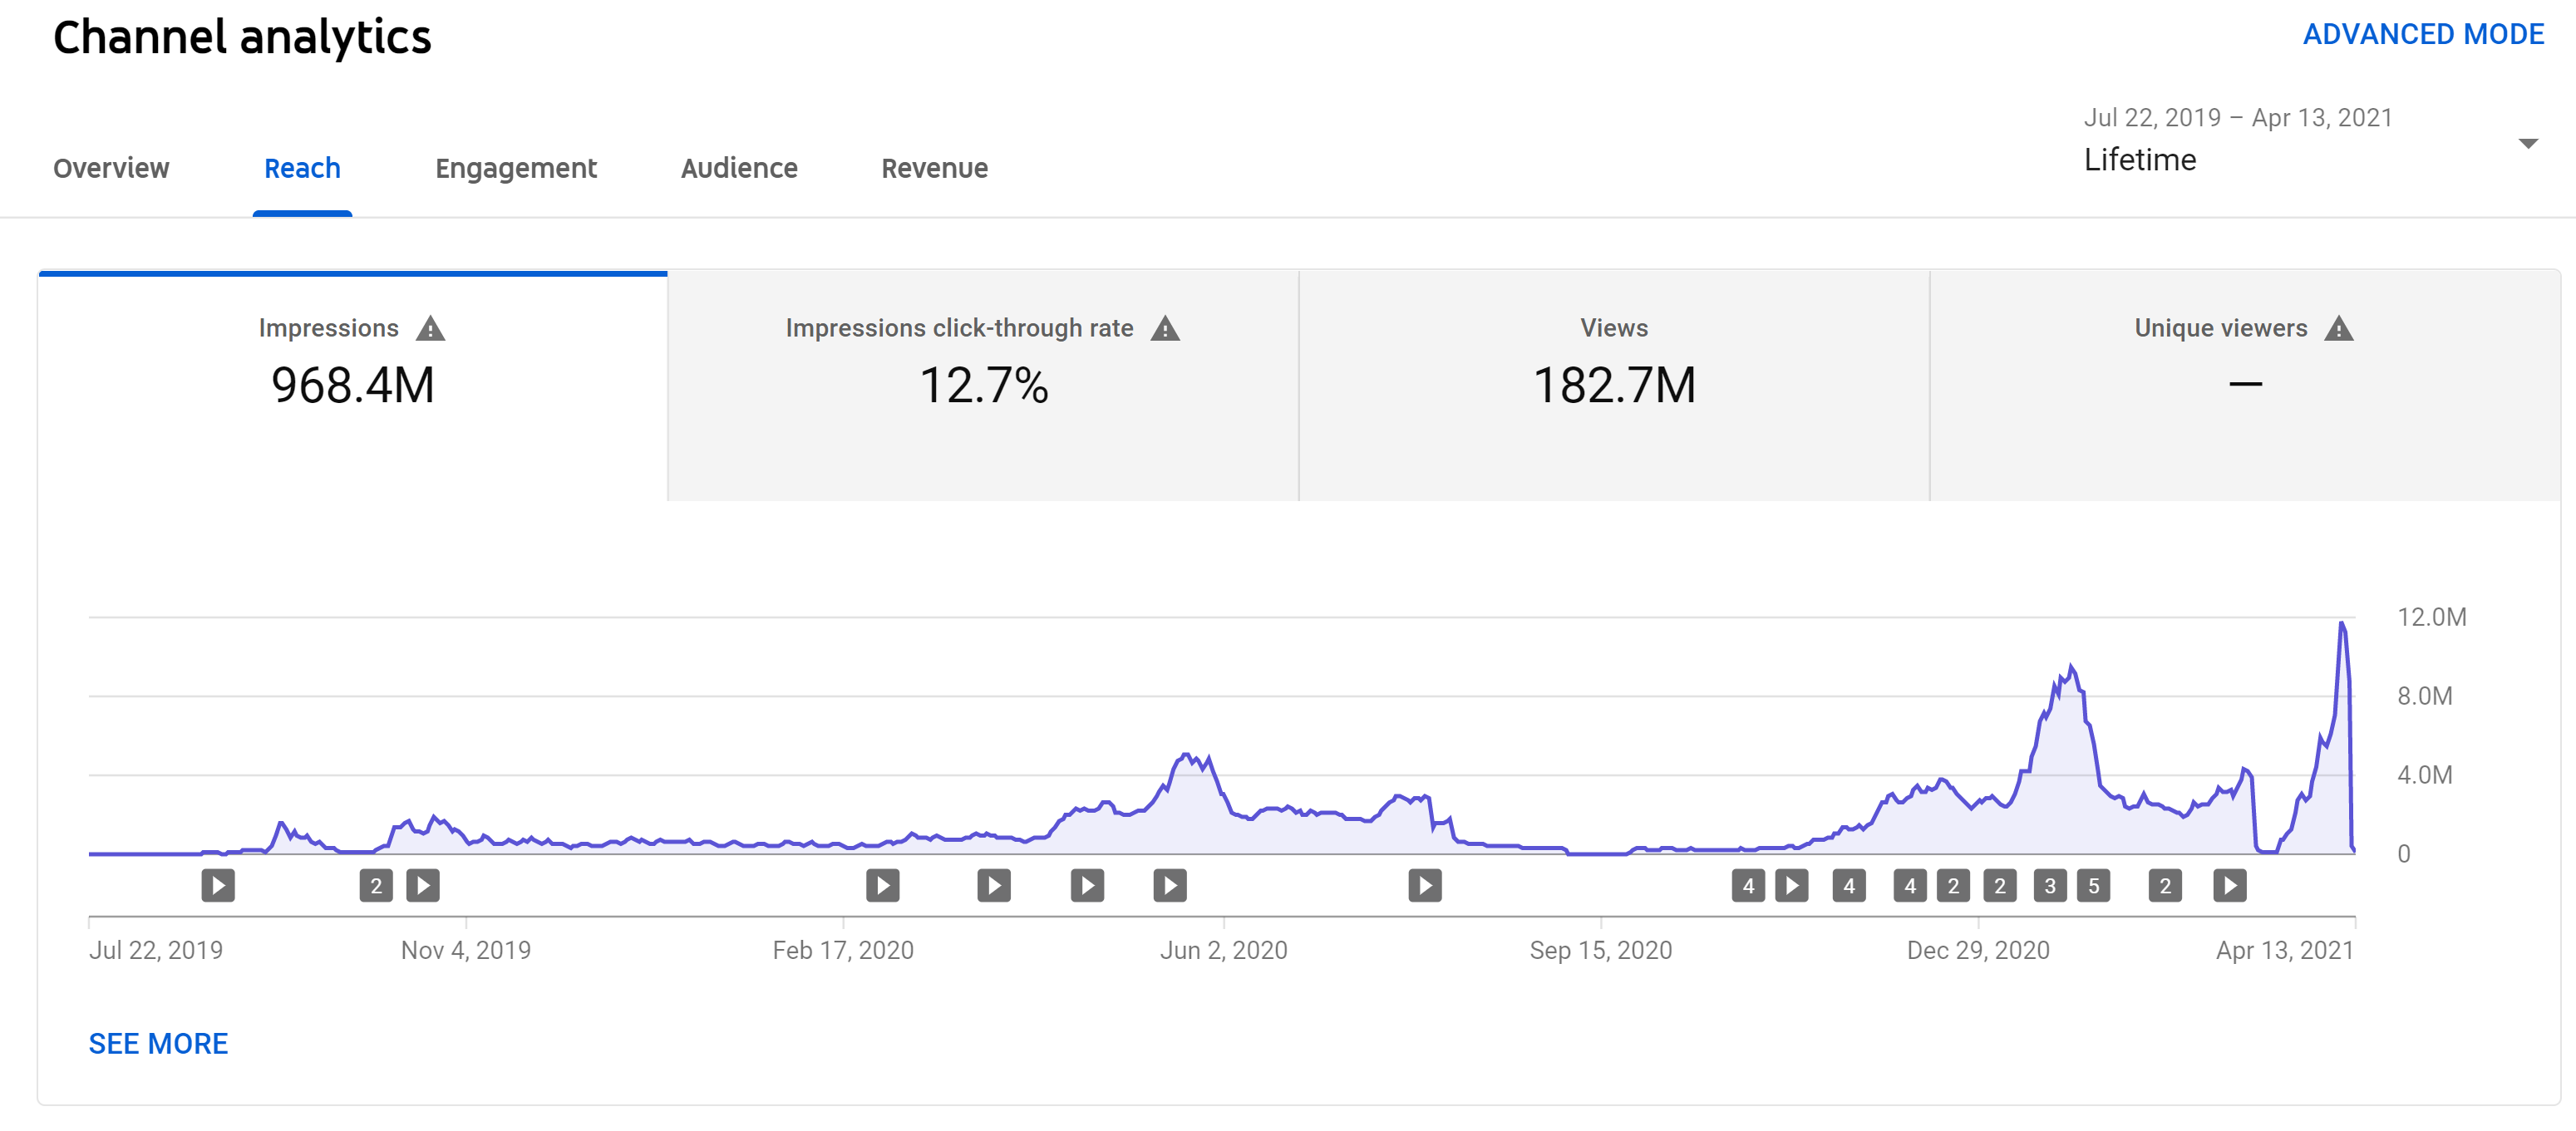Click the 182.7M views value

tap(1614, 385)
